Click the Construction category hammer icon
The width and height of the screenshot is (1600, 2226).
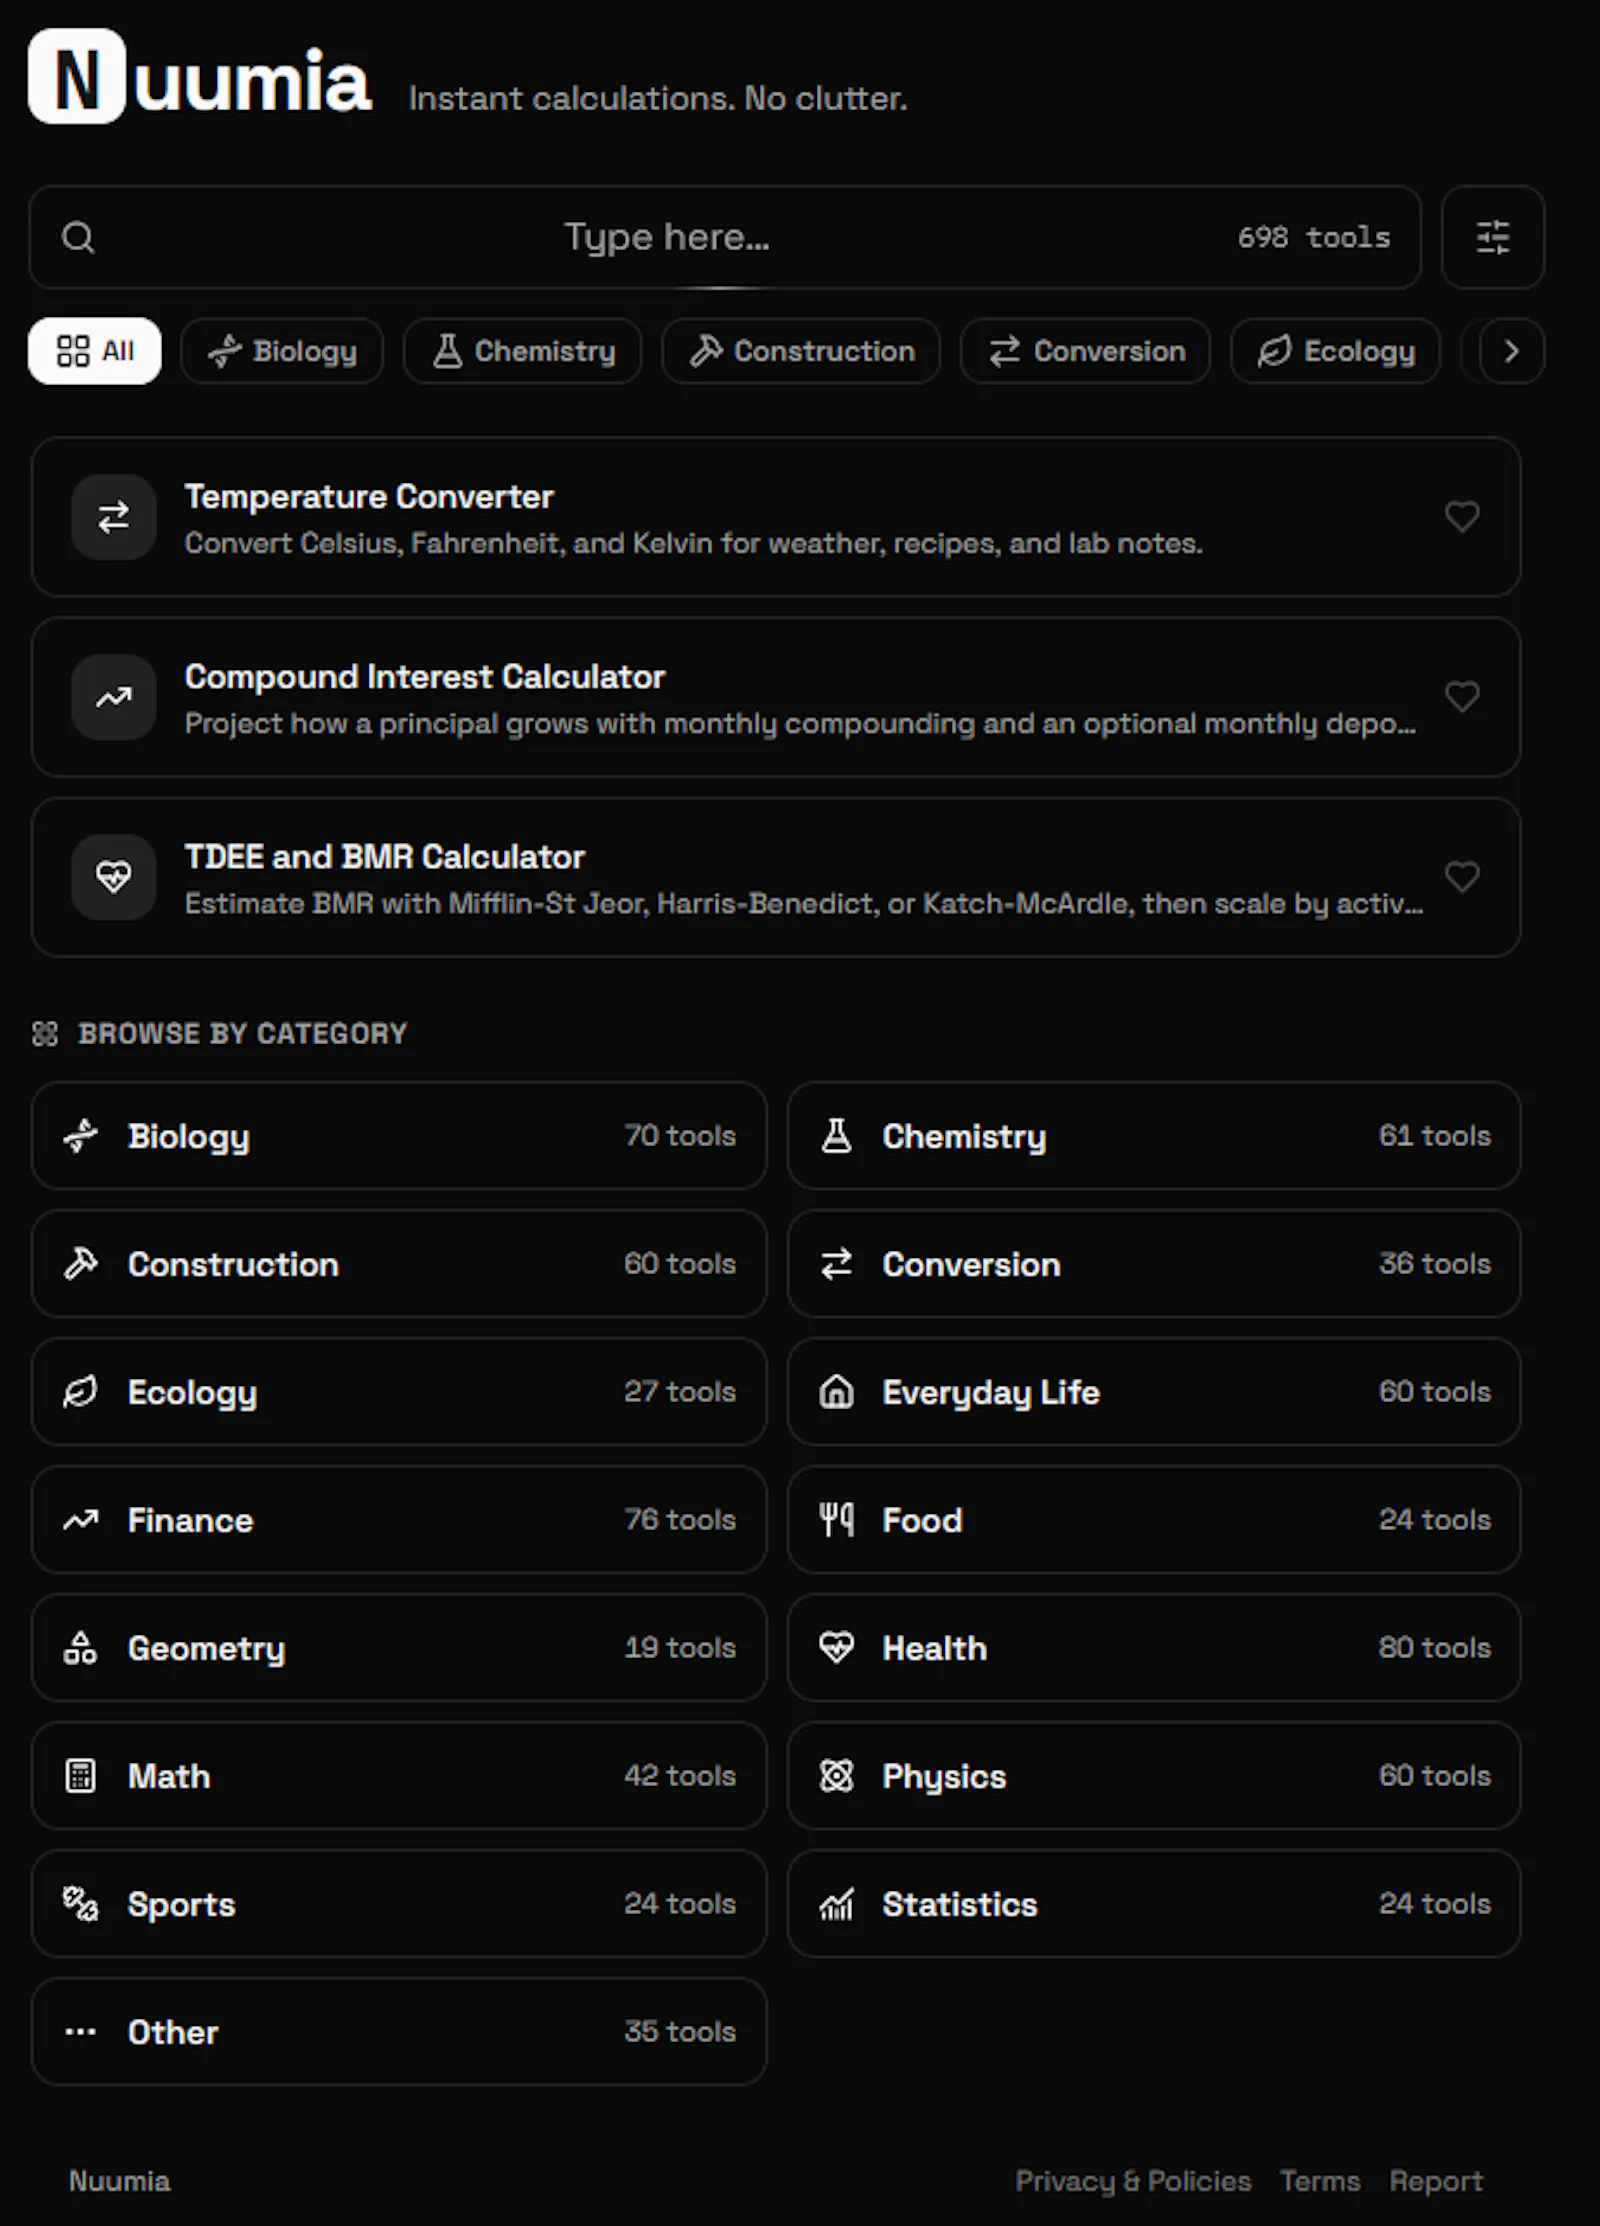click(x=80, y=1264)
